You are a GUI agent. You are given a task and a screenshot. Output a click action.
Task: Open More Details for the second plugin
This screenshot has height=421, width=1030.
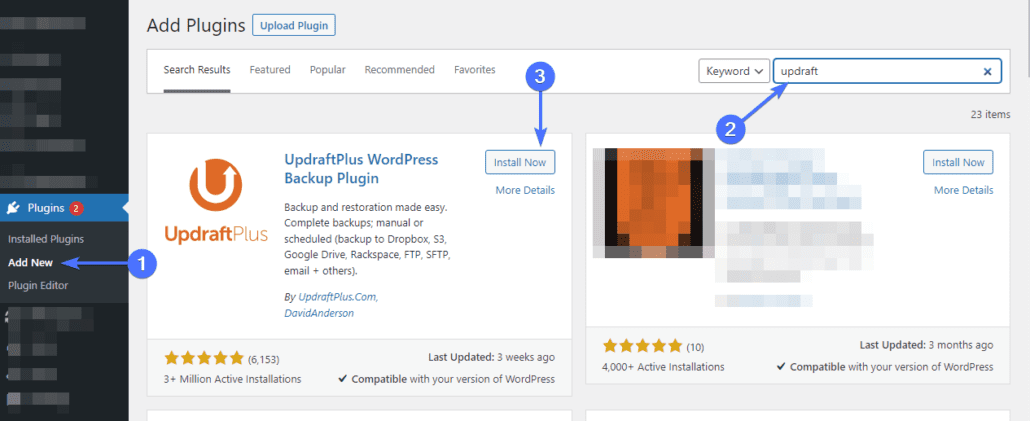[964, 190]
